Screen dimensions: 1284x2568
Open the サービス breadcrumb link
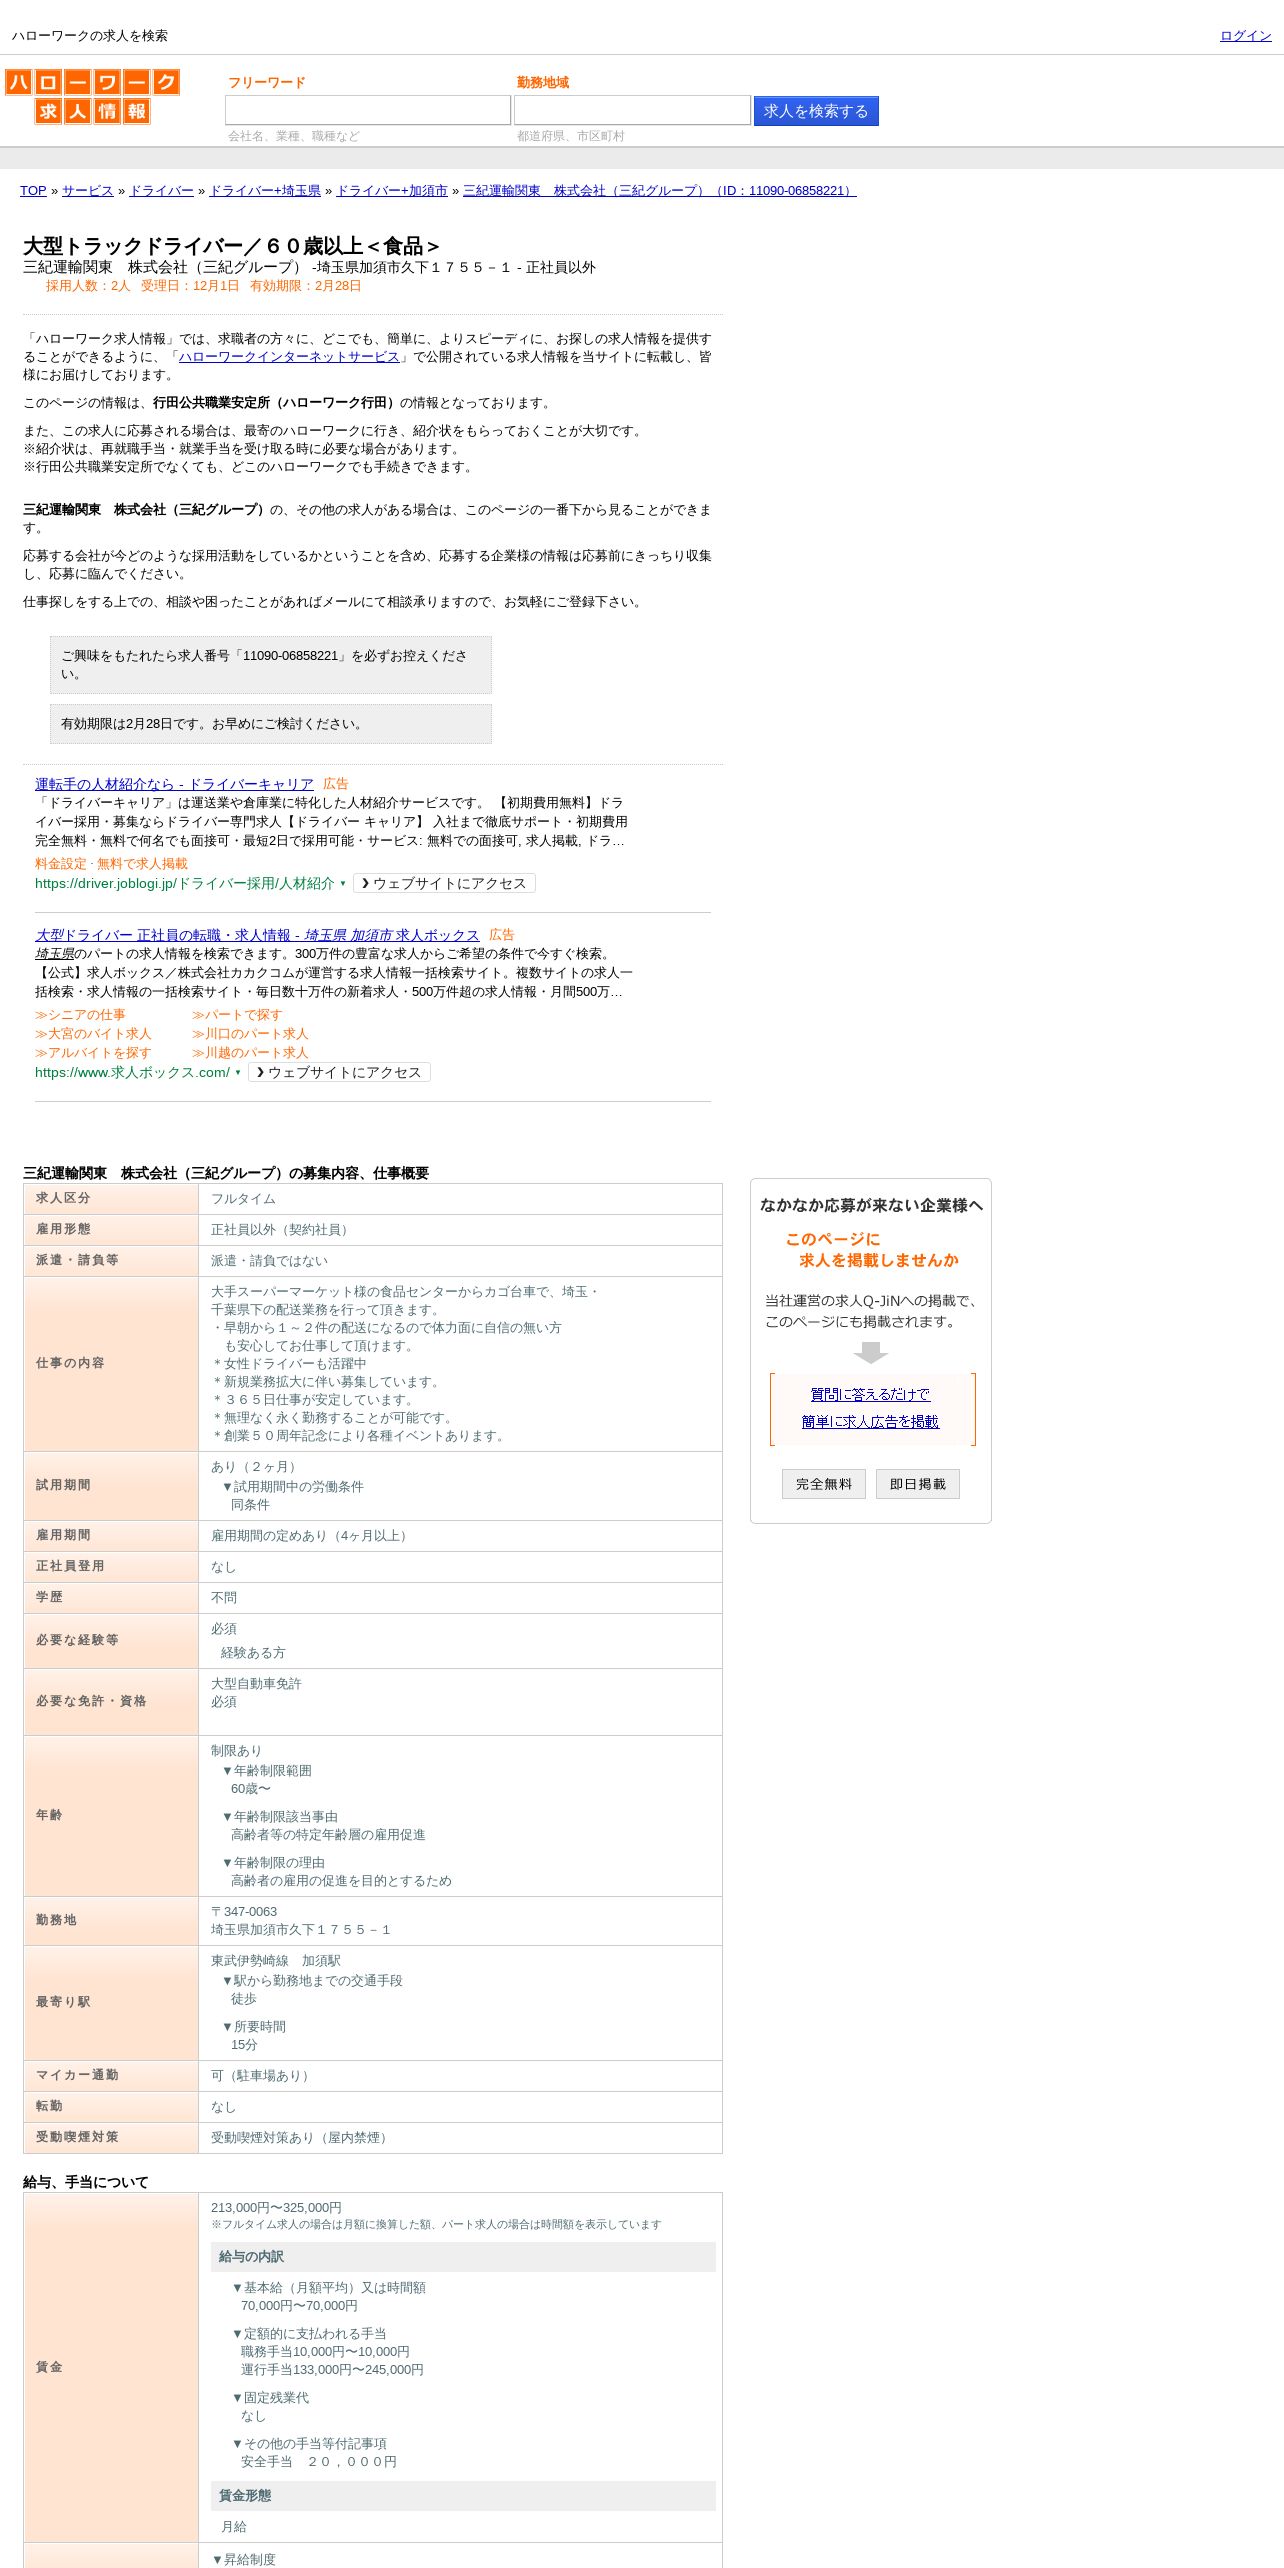pyautogui.click(x=88, y=191)
